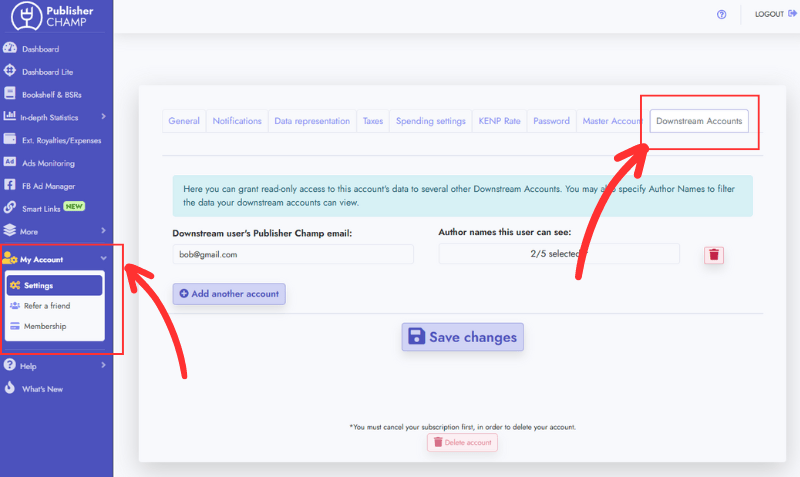Click the What's New flame icon
This screenshot has width=800, height=477.
[10, 388]
